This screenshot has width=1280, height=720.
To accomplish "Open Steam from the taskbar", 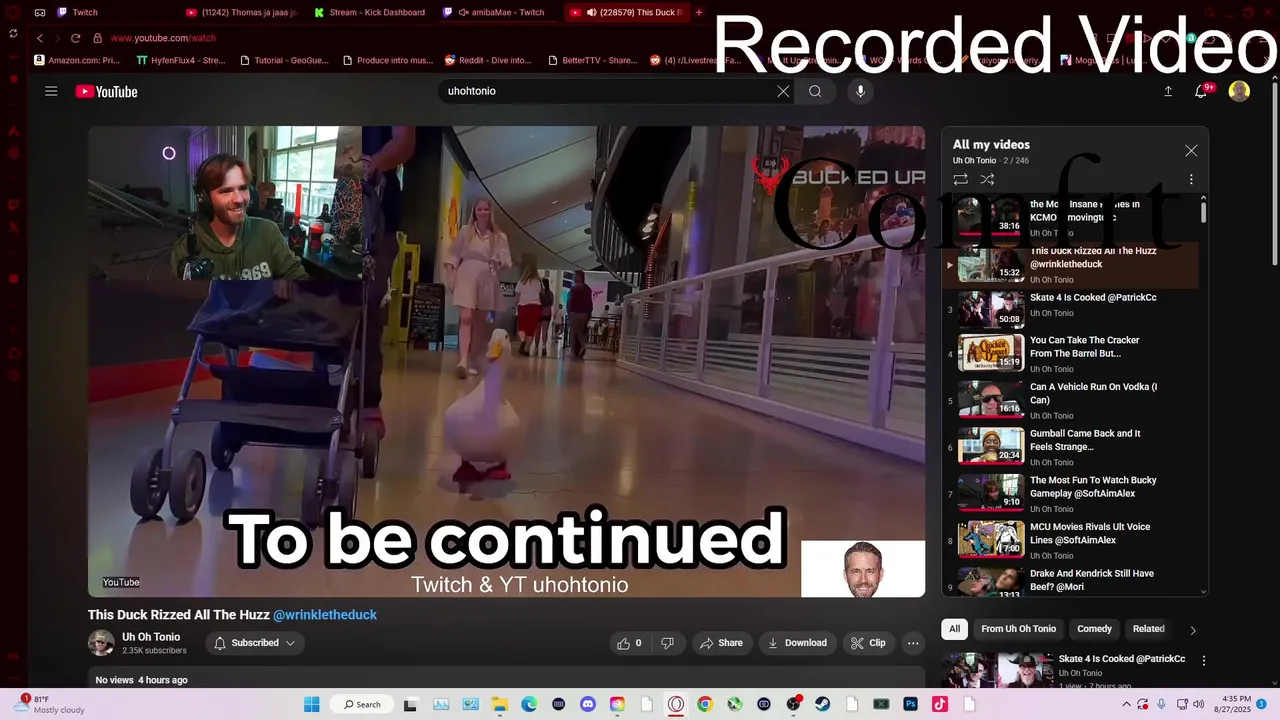I will [x=823, y=704].
